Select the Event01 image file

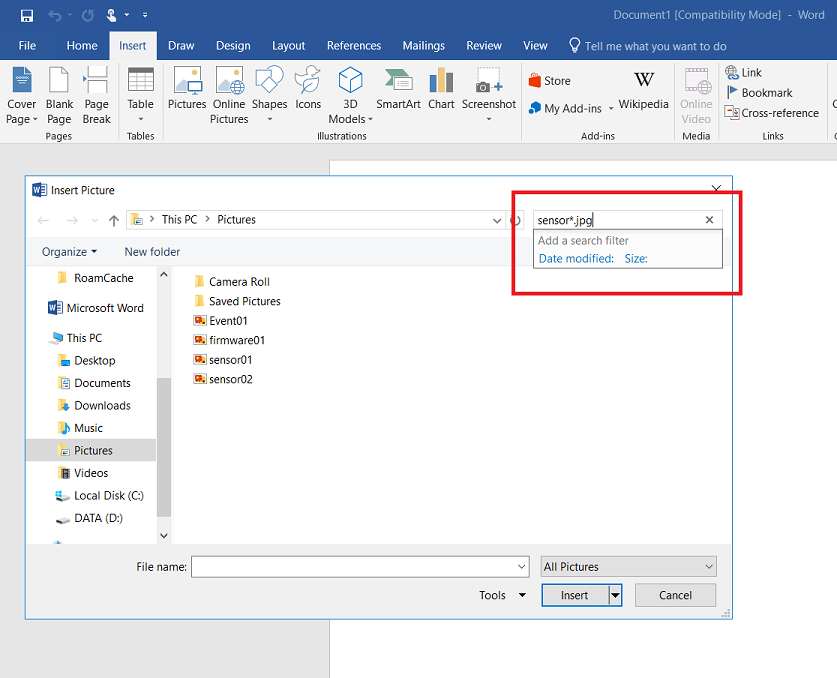pos(220,321)
